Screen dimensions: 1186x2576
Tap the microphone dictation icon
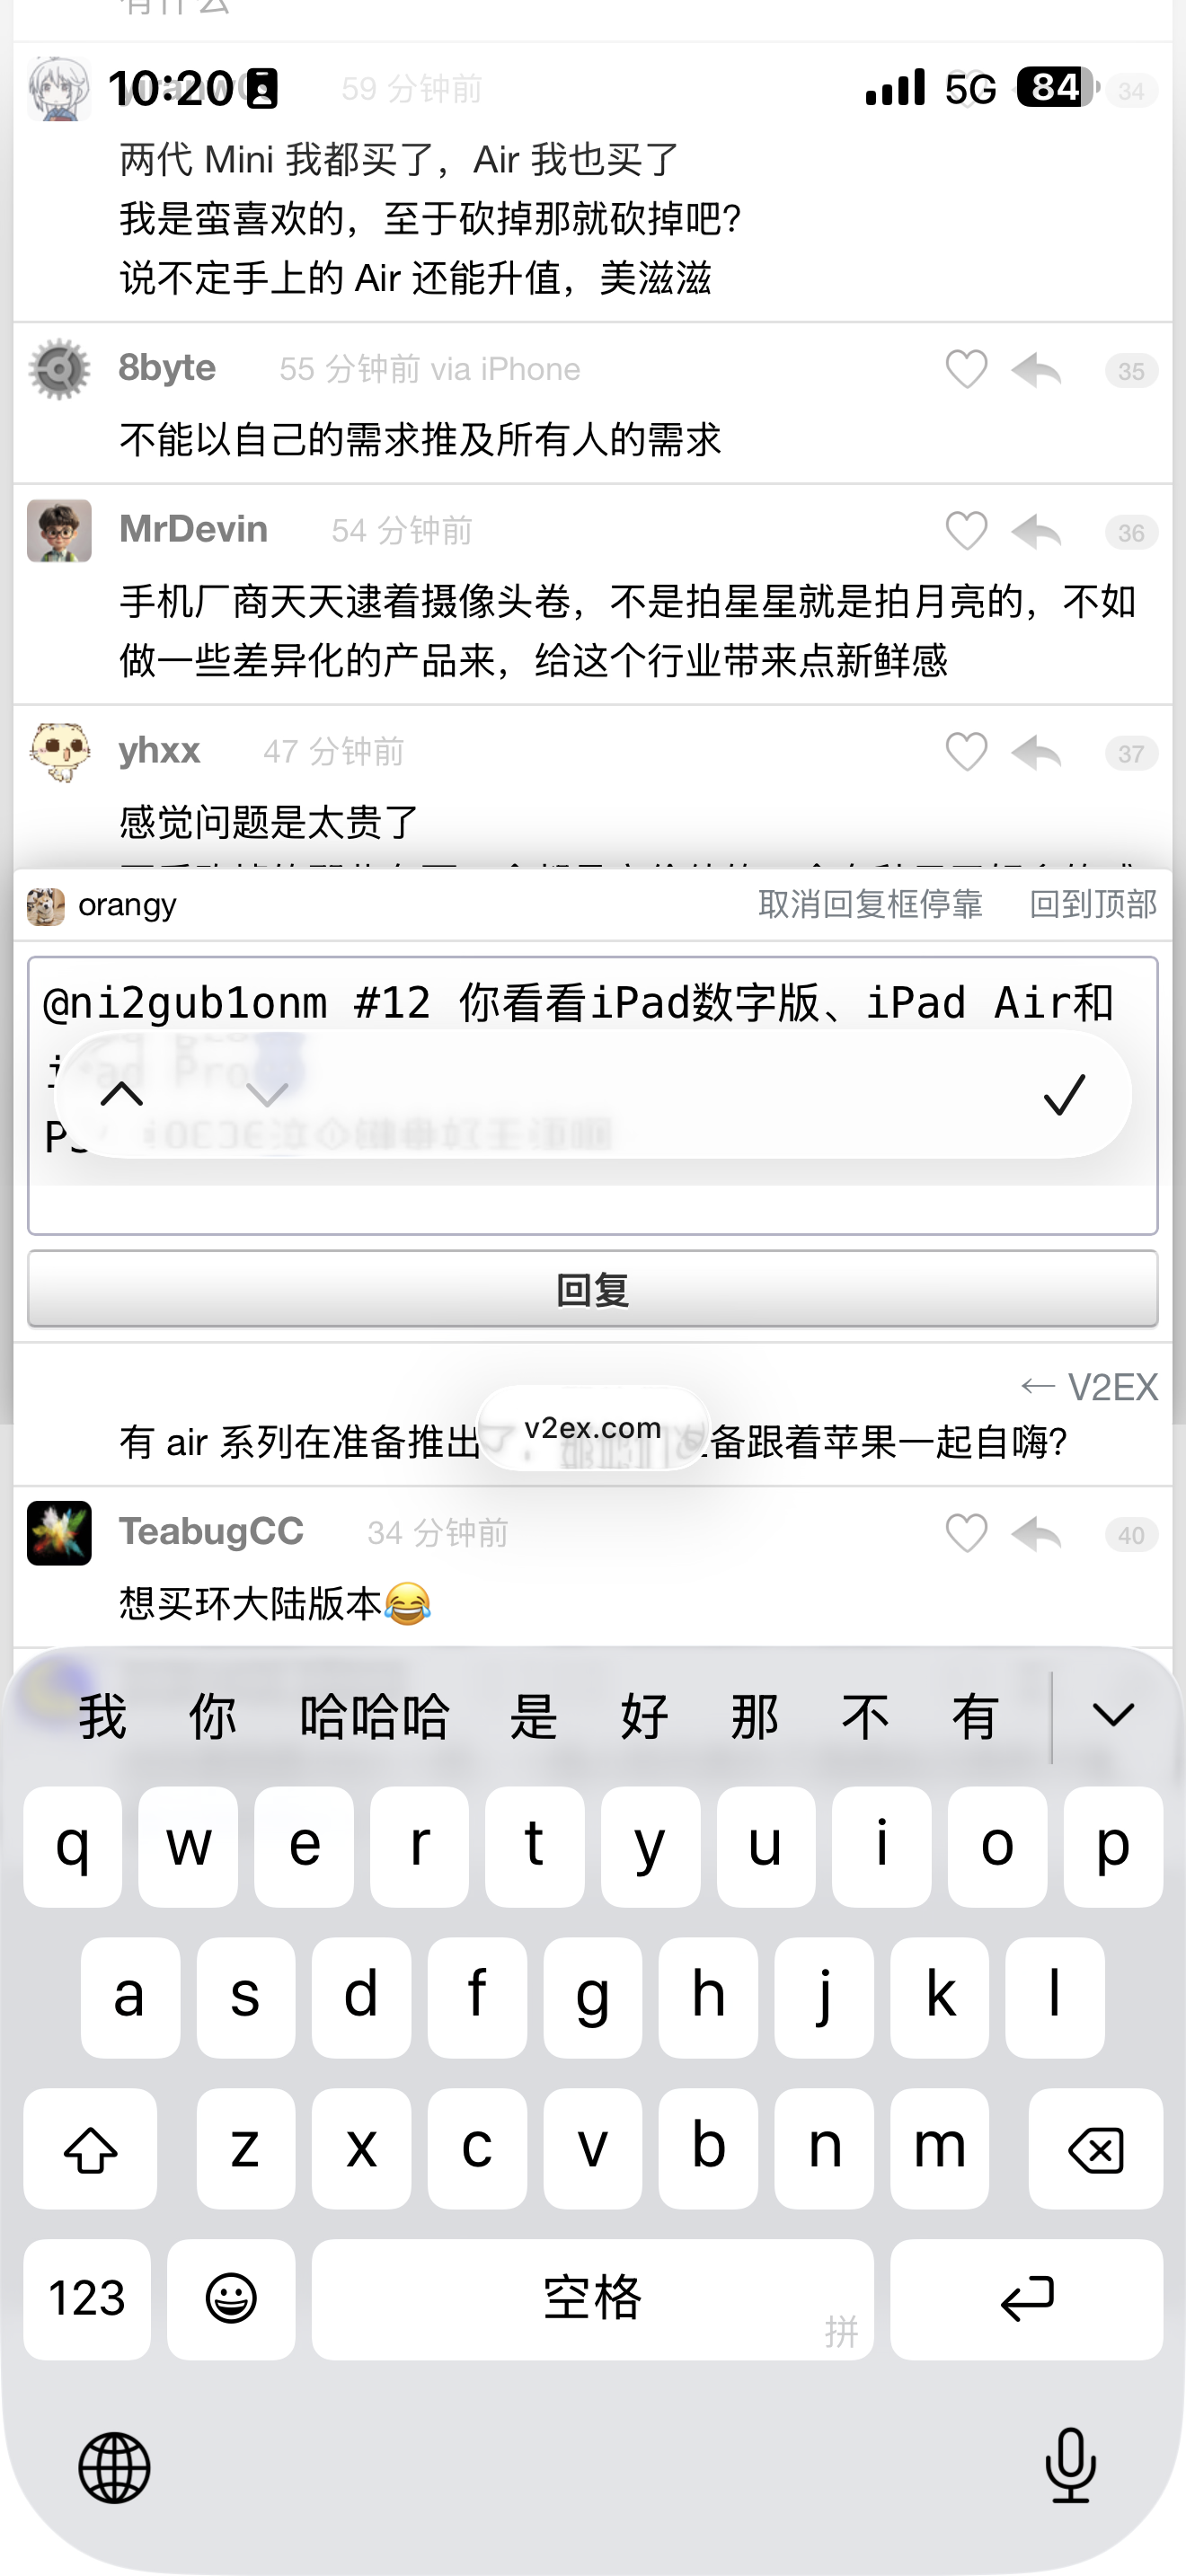pyautogui.click(x=1070, y=2466)
